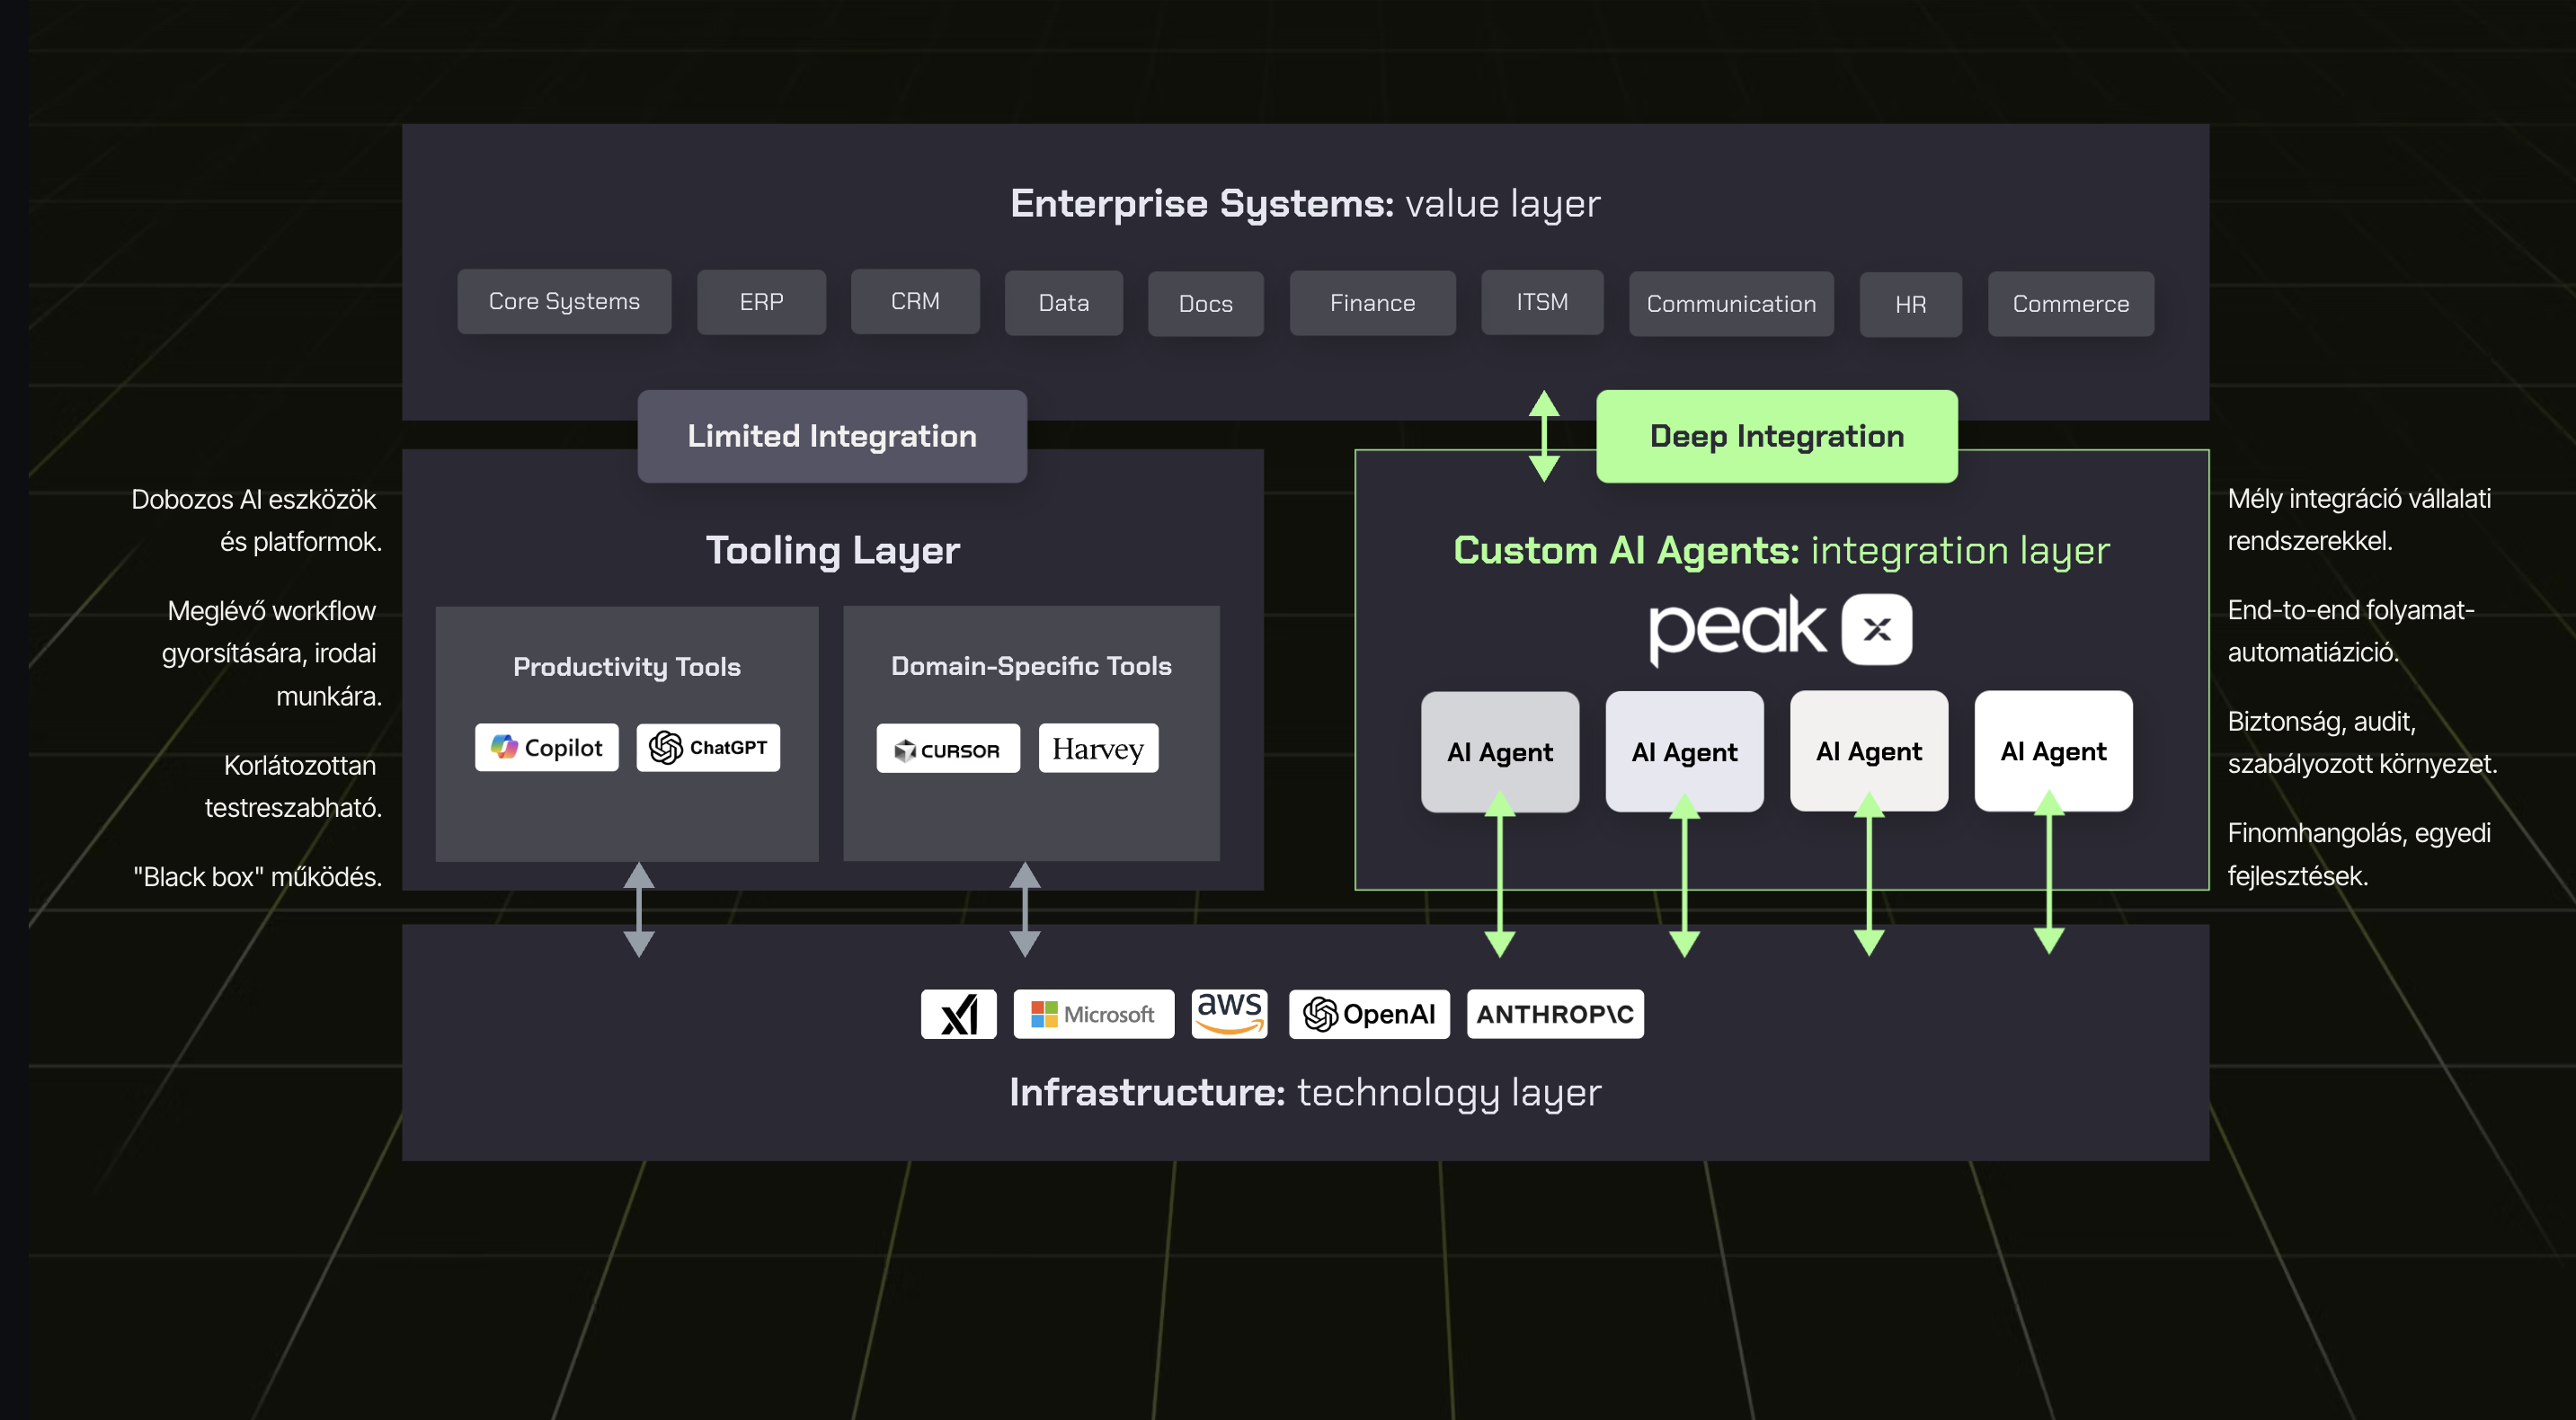The width and height of the screenshot is (2576, 1420).
Task: Click the Microsoft logo badge
Action: [x=1093, y=1014]
